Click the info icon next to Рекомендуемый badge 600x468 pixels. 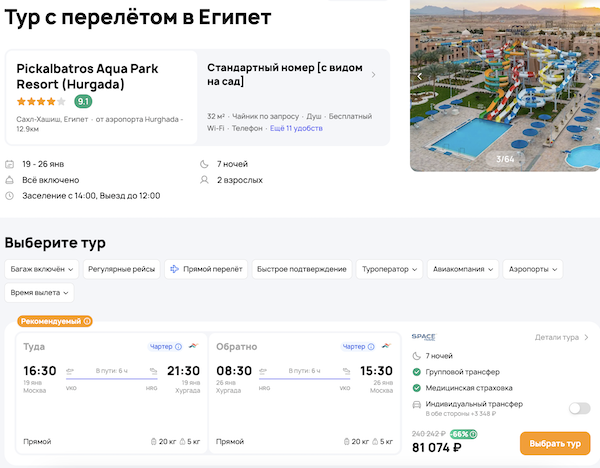pyautogui.click(x=87, y=321)
